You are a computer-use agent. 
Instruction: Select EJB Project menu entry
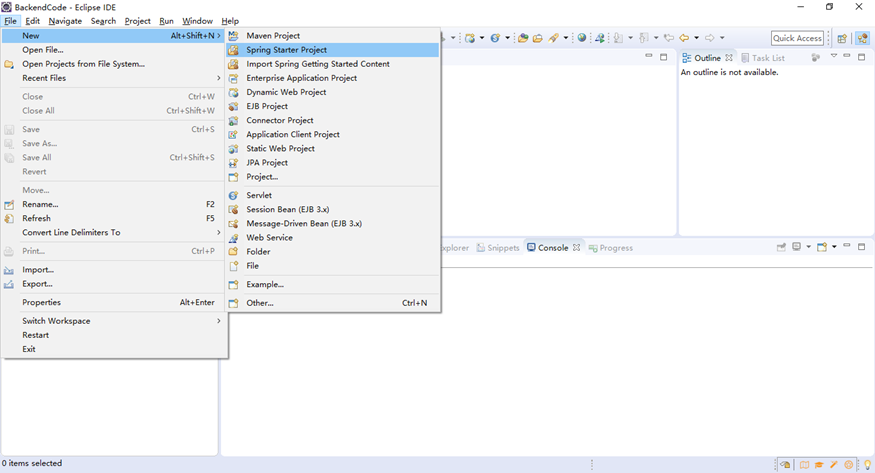(x=332, y=106)
